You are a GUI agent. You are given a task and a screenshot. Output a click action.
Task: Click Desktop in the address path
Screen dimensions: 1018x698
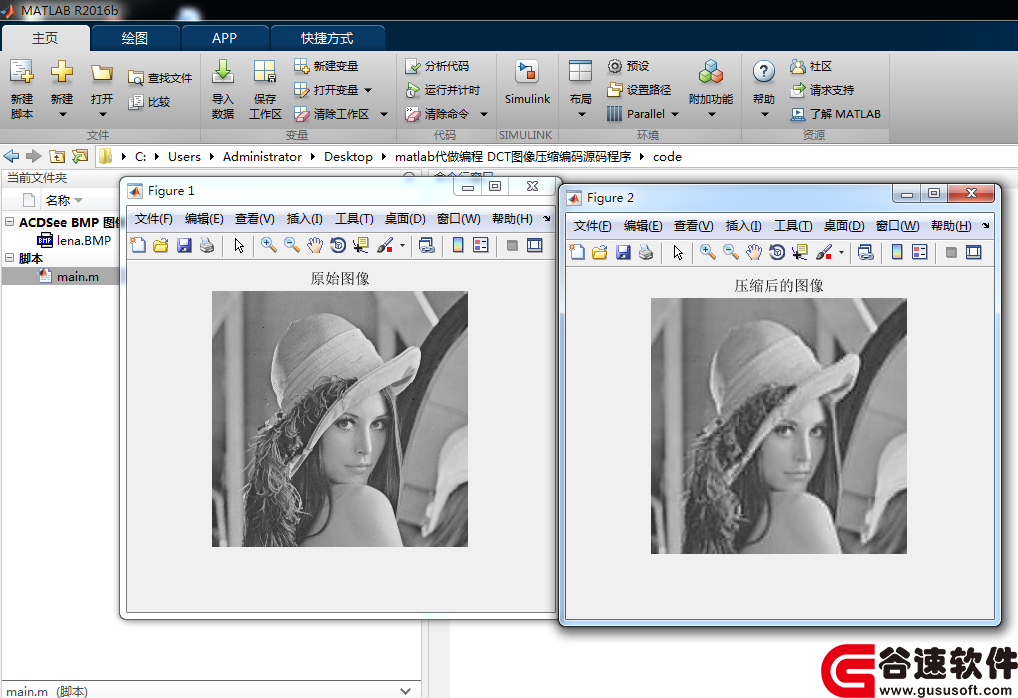pyautogui.click(x=349, y=156)
